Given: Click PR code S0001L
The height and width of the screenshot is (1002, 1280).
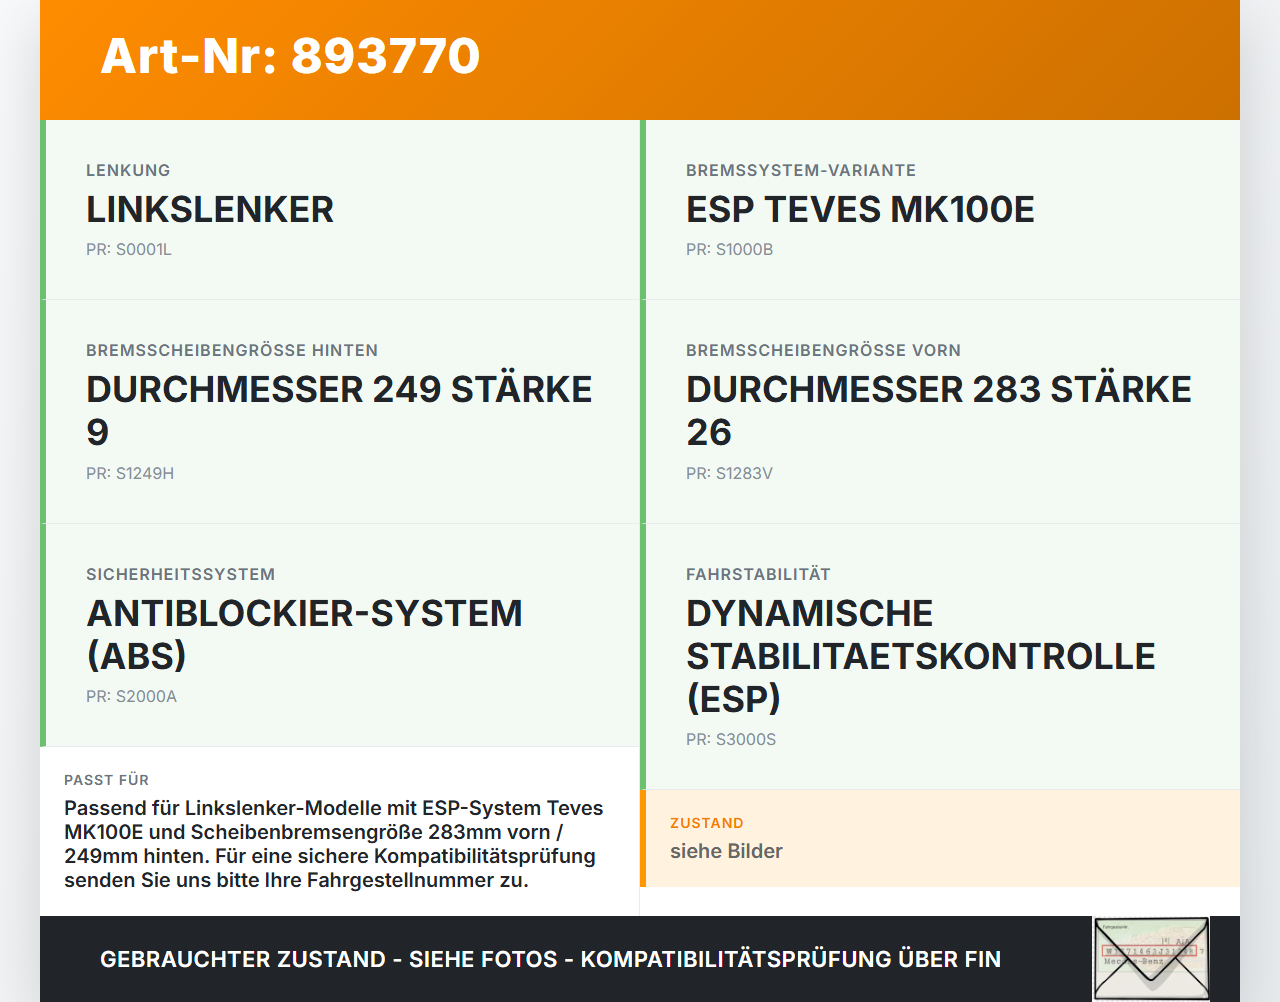Looking at the screenshot, I should [129, 250].
